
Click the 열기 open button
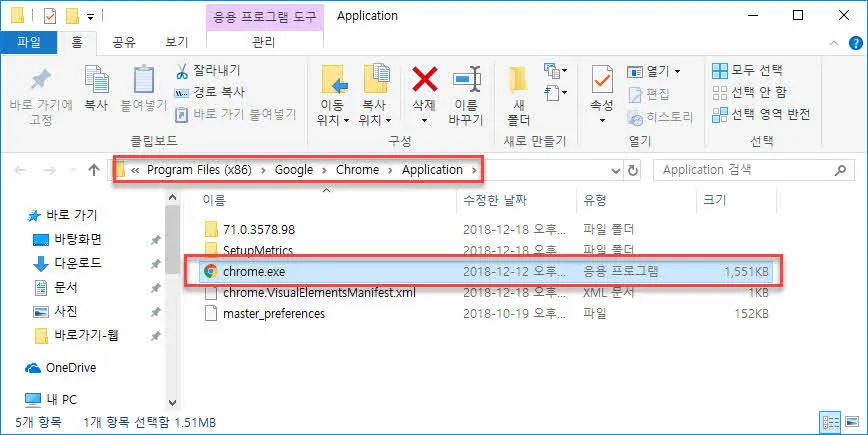(653, 71)
